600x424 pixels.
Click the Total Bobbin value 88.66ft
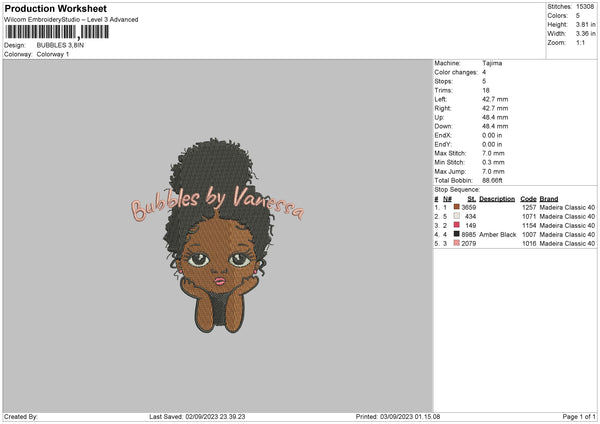pos(492,180)
